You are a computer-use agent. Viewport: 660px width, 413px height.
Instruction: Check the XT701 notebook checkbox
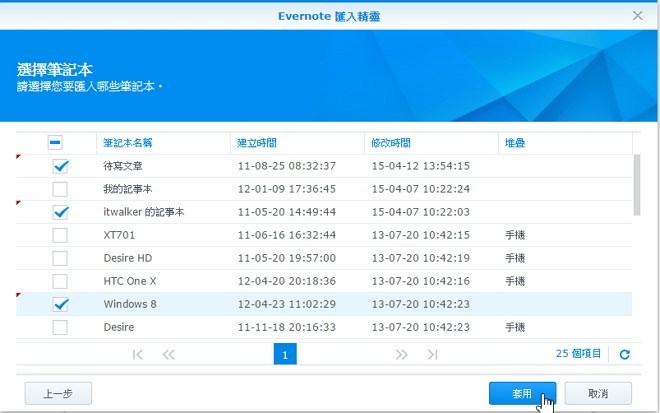click(60, 235)
